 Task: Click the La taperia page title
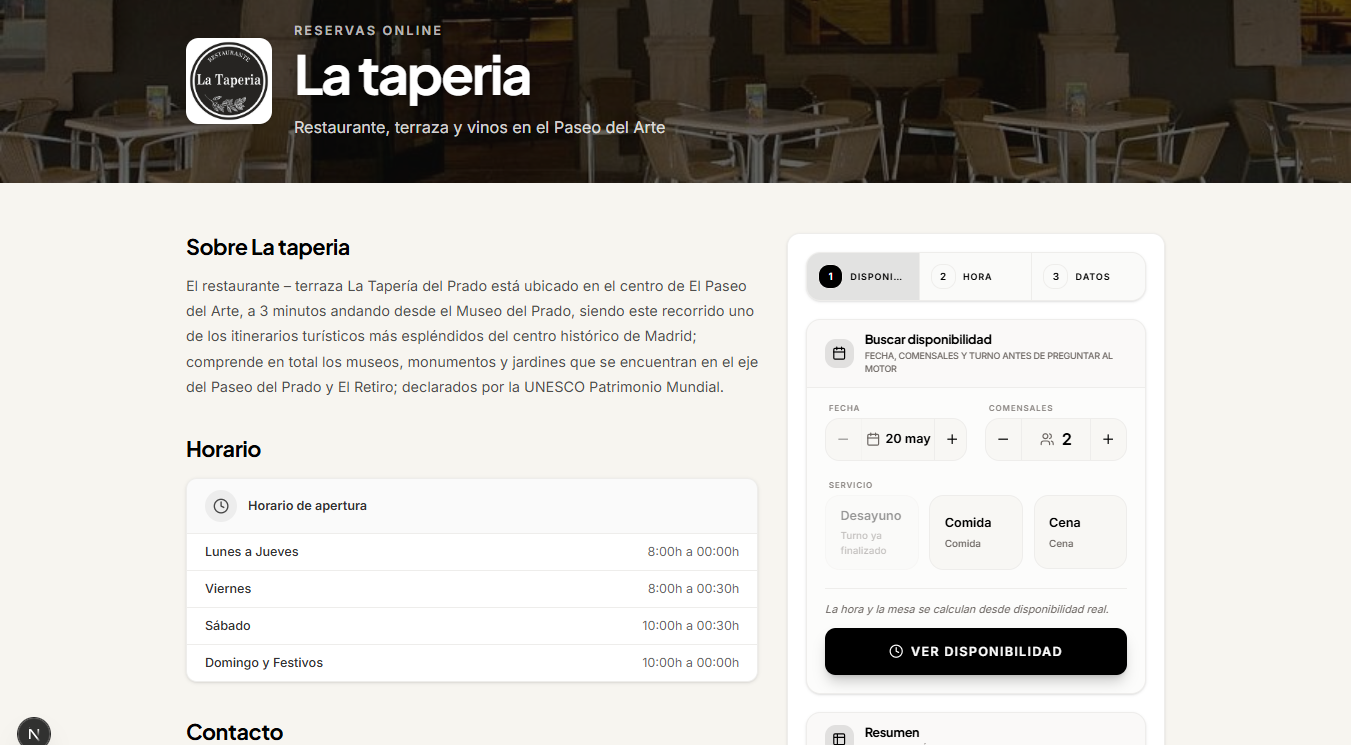click(x=412, y=77)
